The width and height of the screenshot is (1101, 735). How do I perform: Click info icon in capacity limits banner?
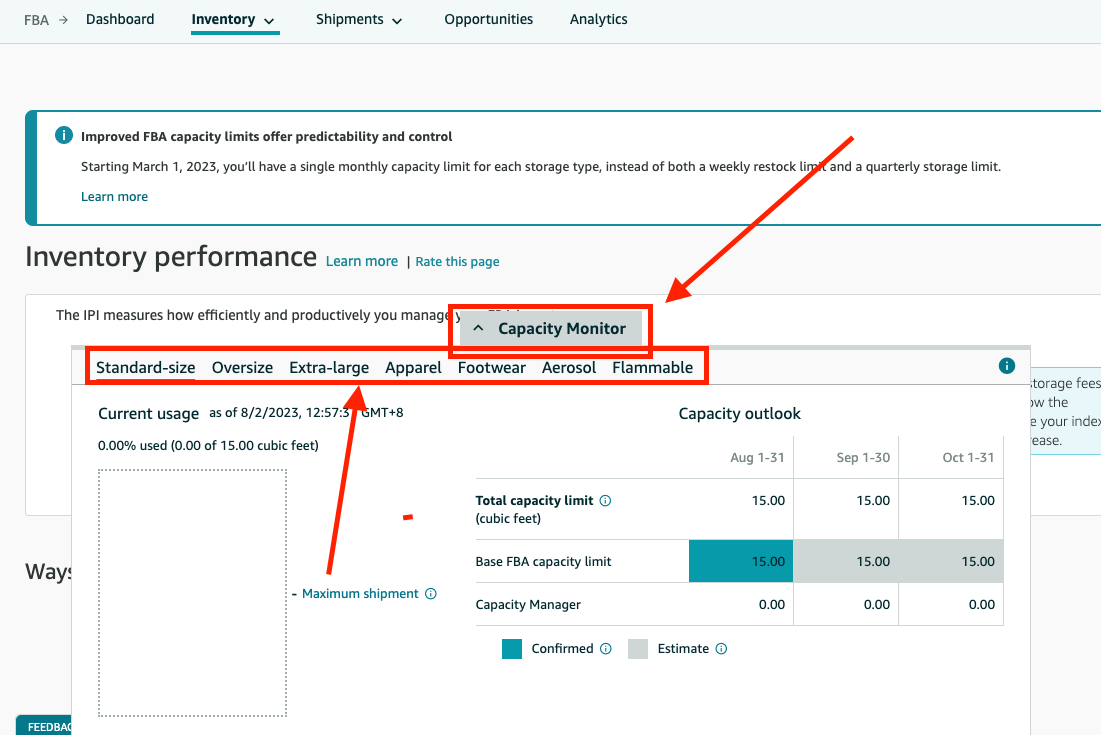[63, 135]
